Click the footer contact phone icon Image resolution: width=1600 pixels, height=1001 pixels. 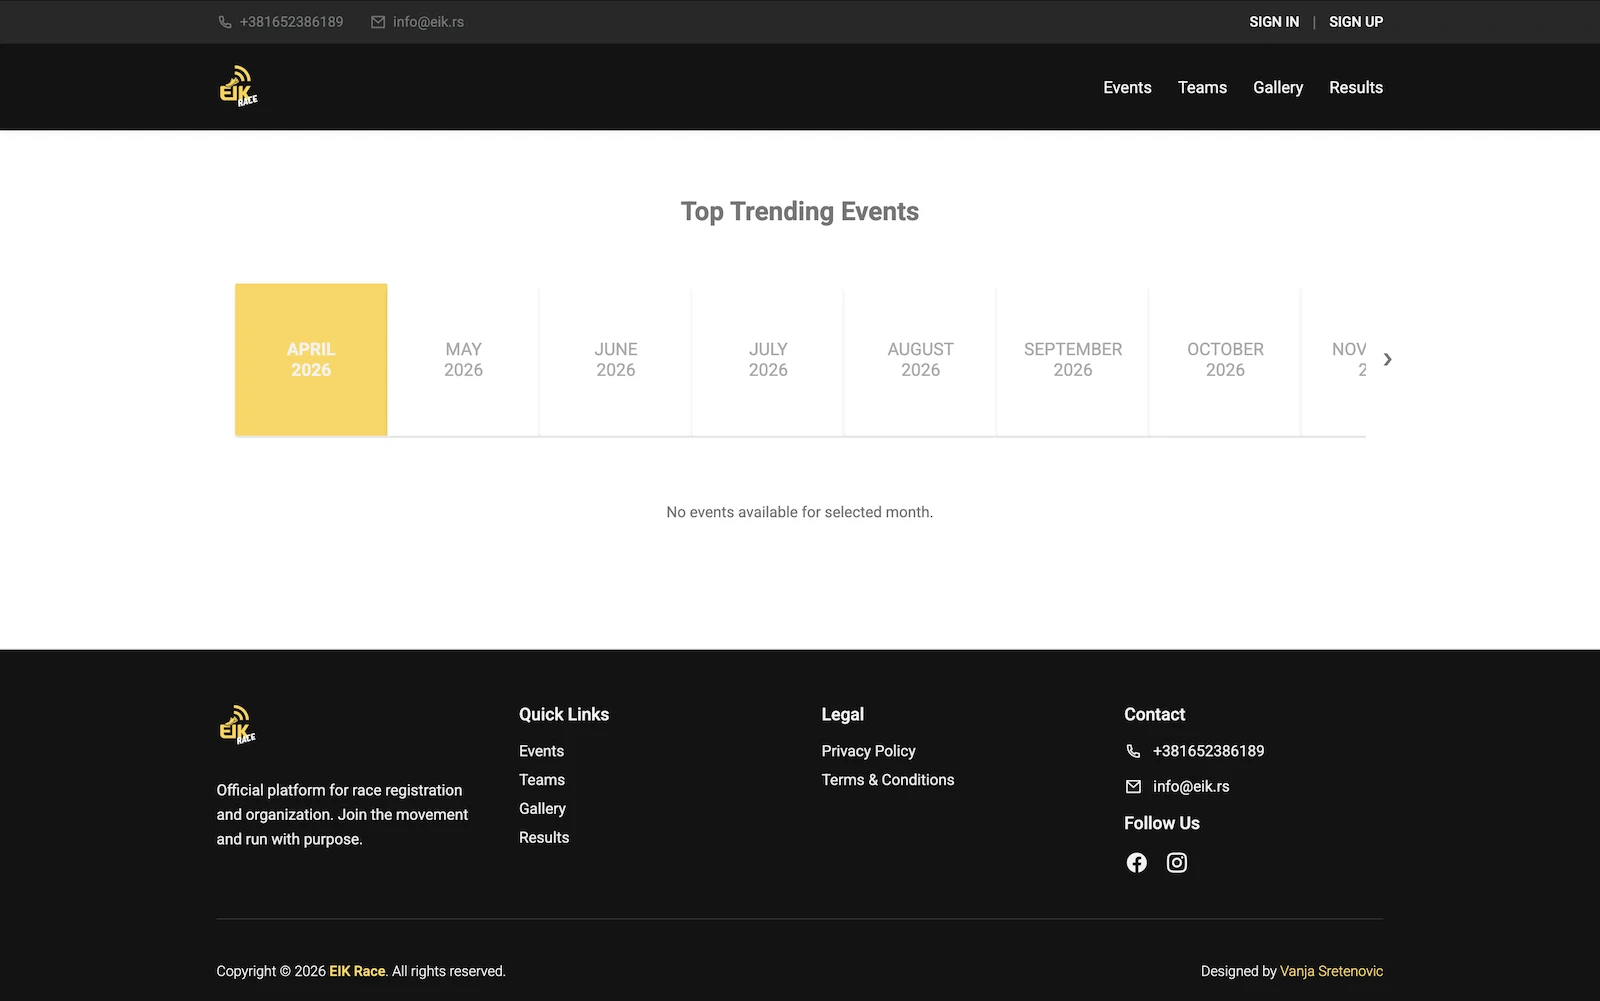(x=1133, y=751)
